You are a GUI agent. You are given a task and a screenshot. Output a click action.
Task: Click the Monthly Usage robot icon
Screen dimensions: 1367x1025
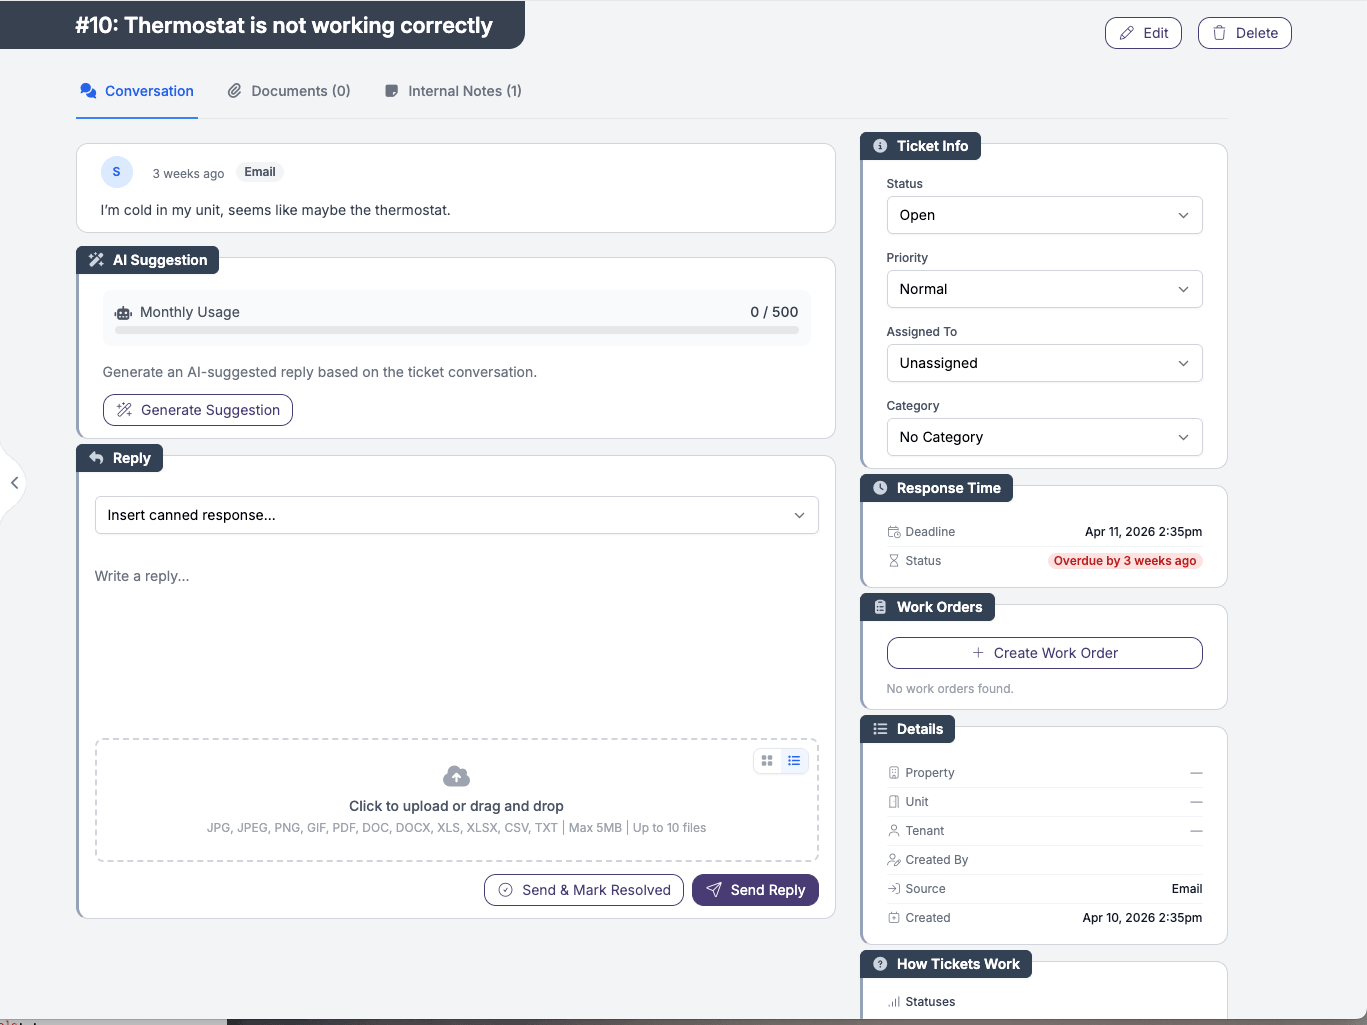click(x=123, y=313)
